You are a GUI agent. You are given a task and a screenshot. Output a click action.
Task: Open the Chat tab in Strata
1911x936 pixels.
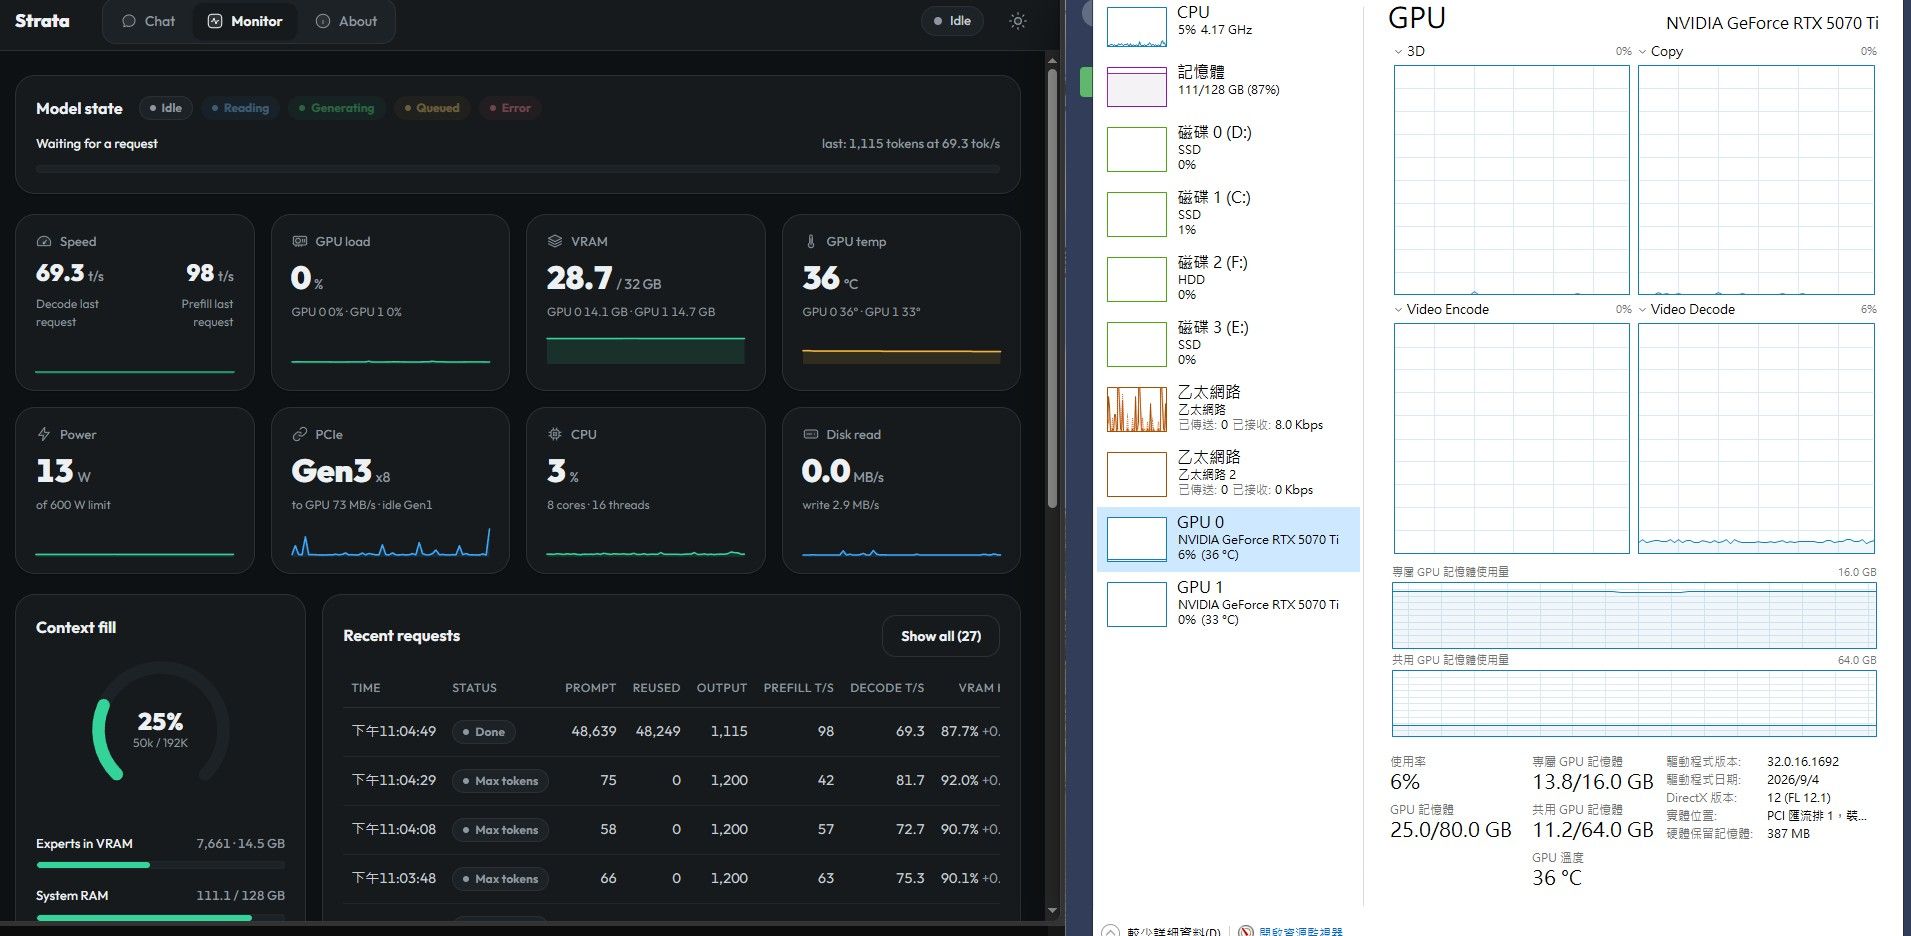point(148,21)
